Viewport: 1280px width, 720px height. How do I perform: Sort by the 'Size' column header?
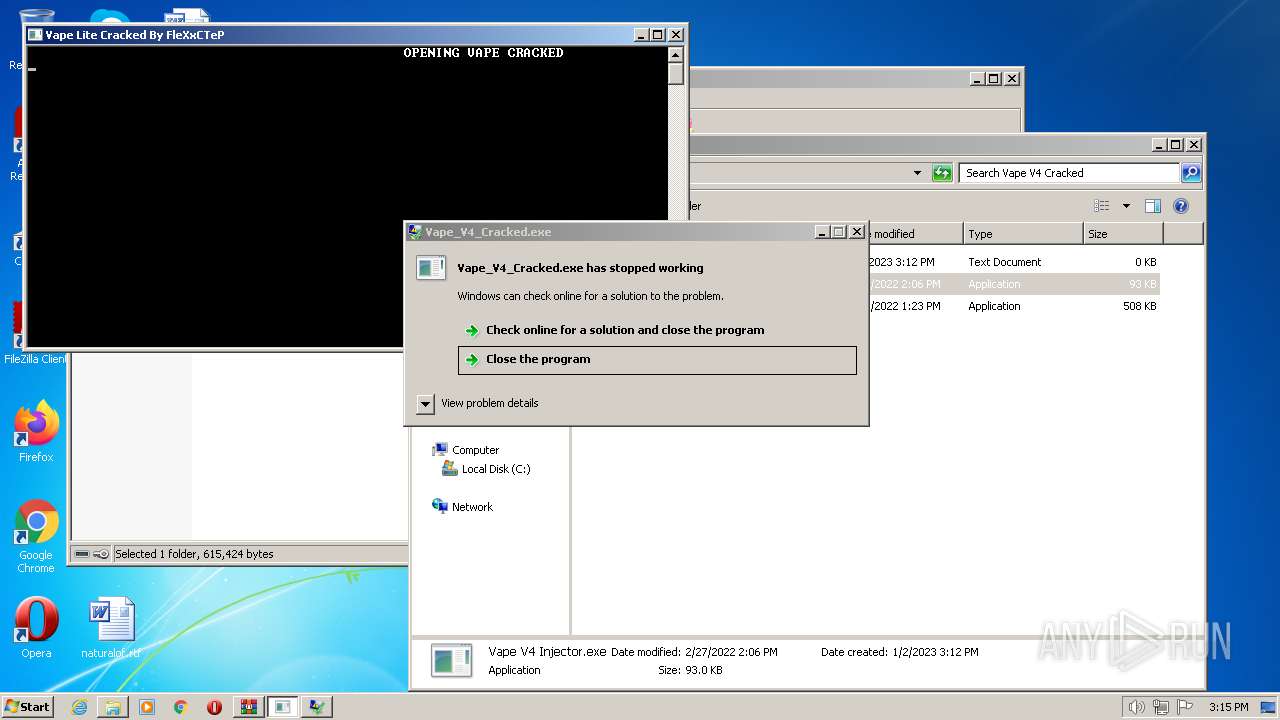[x=1123, y=234]
